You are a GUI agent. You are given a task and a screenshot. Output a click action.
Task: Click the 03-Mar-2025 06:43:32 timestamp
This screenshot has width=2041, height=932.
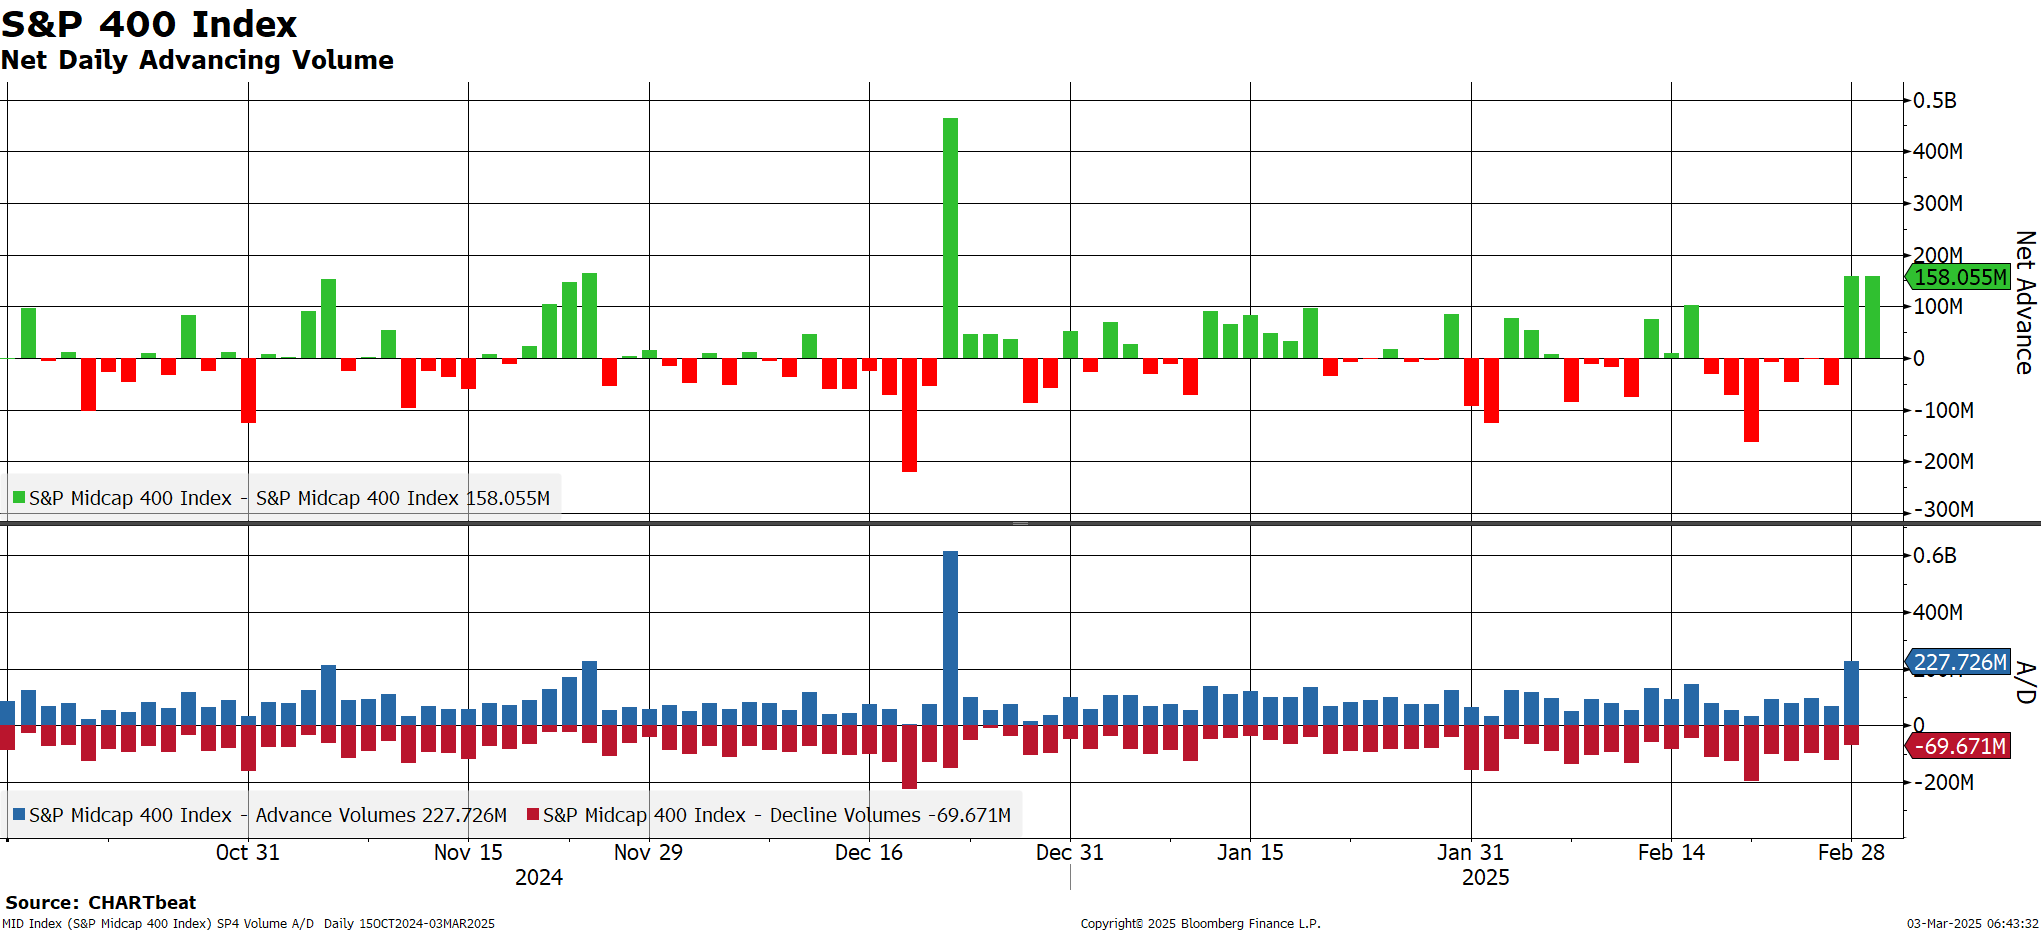tap(1972, 923)
